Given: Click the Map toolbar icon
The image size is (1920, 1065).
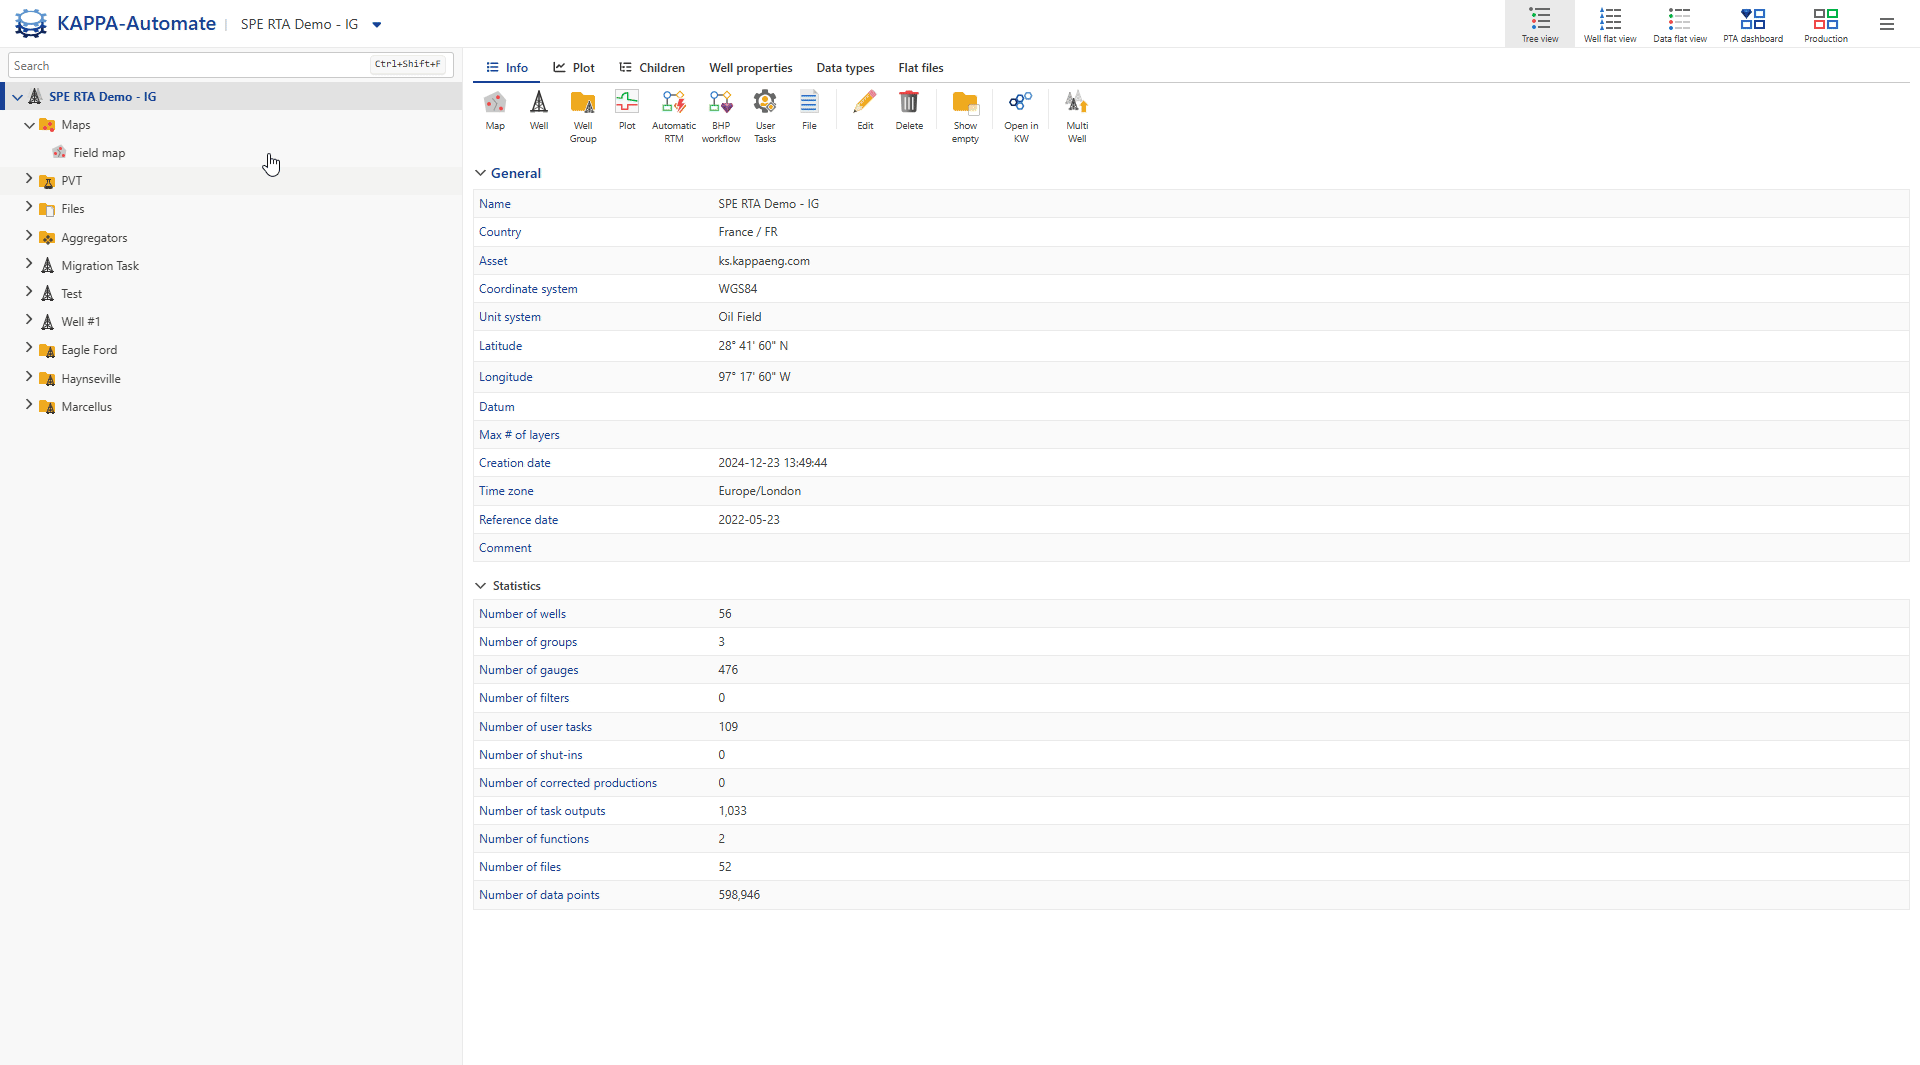Looking at the screenshot, I should [495, 102].
